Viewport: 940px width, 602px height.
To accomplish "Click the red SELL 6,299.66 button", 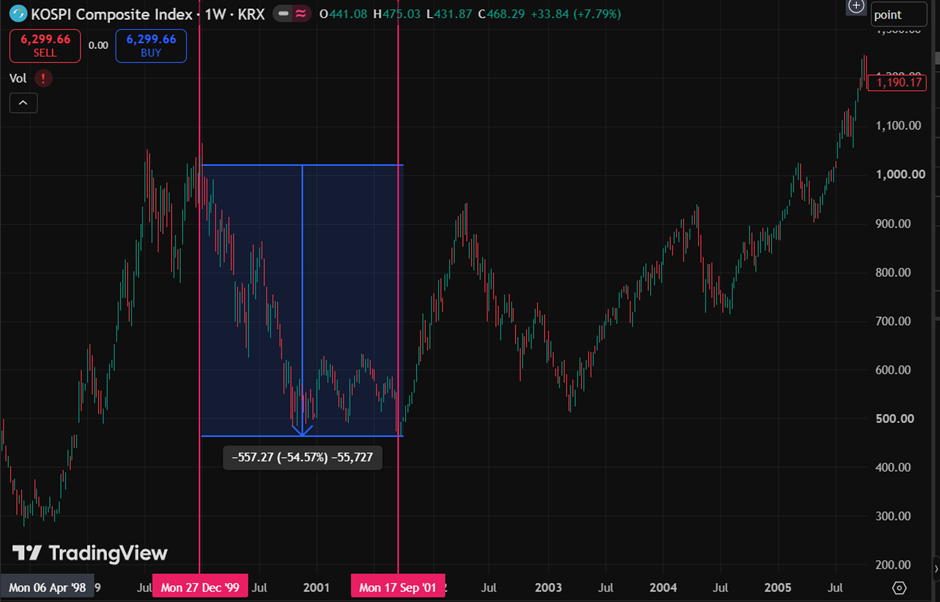I will (45, 46).
